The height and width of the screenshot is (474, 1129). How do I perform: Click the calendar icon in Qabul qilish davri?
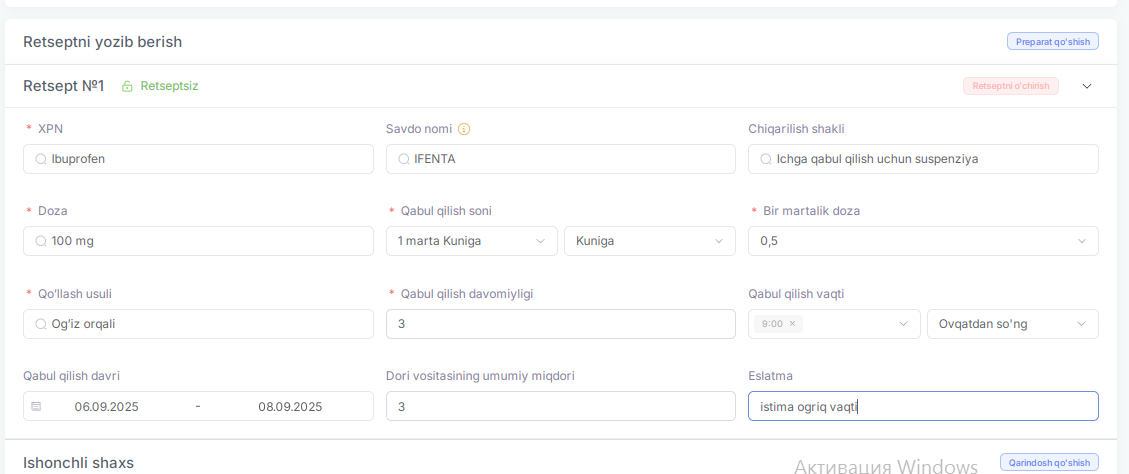(36, 406)
